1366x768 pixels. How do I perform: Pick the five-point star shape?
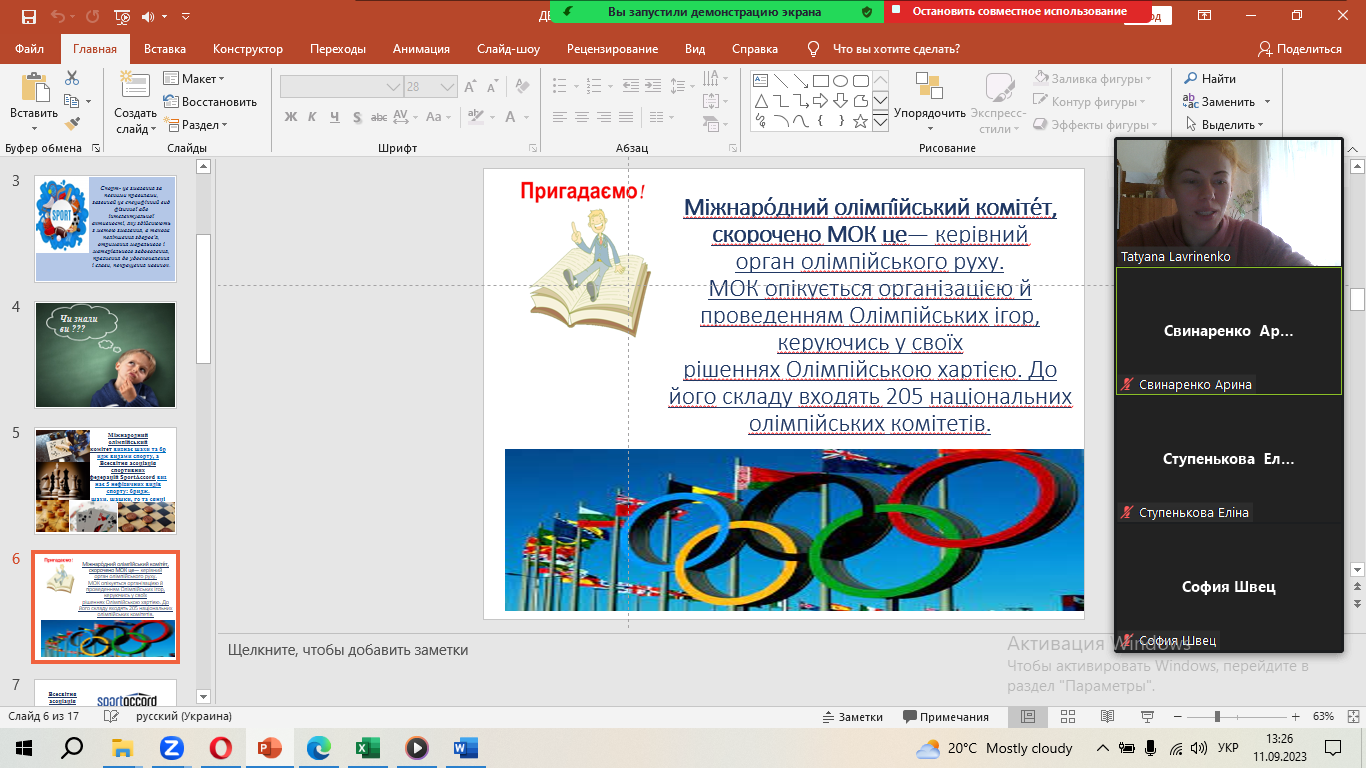coord(860,121)
